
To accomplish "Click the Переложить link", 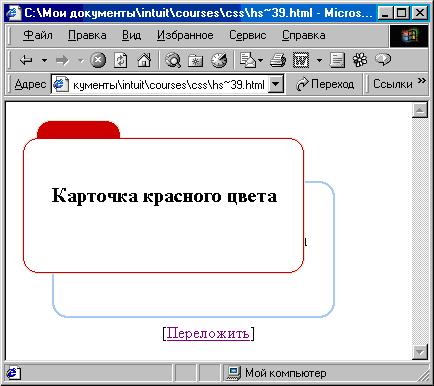I will [x=208, y=333].
